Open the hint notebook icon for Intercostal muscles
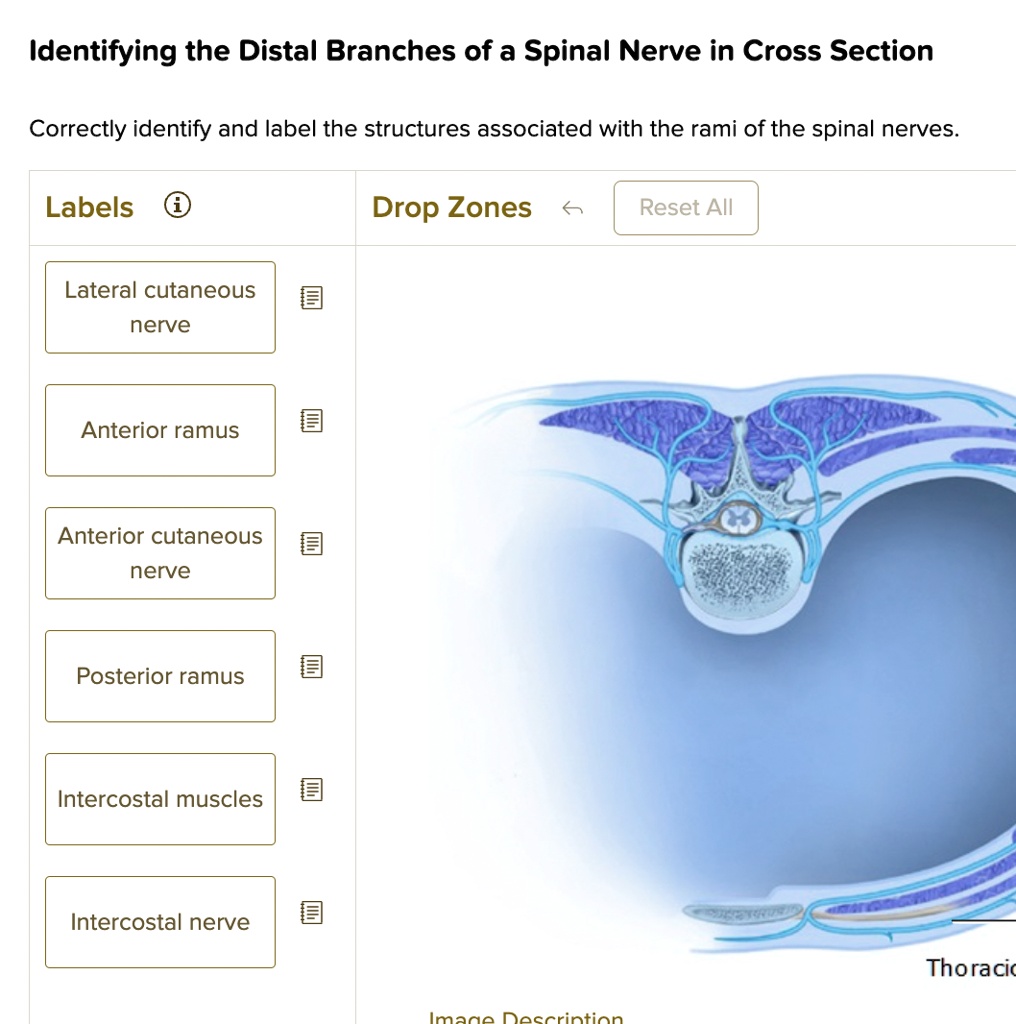The image size is (1016, 1024). pos(310,789)
